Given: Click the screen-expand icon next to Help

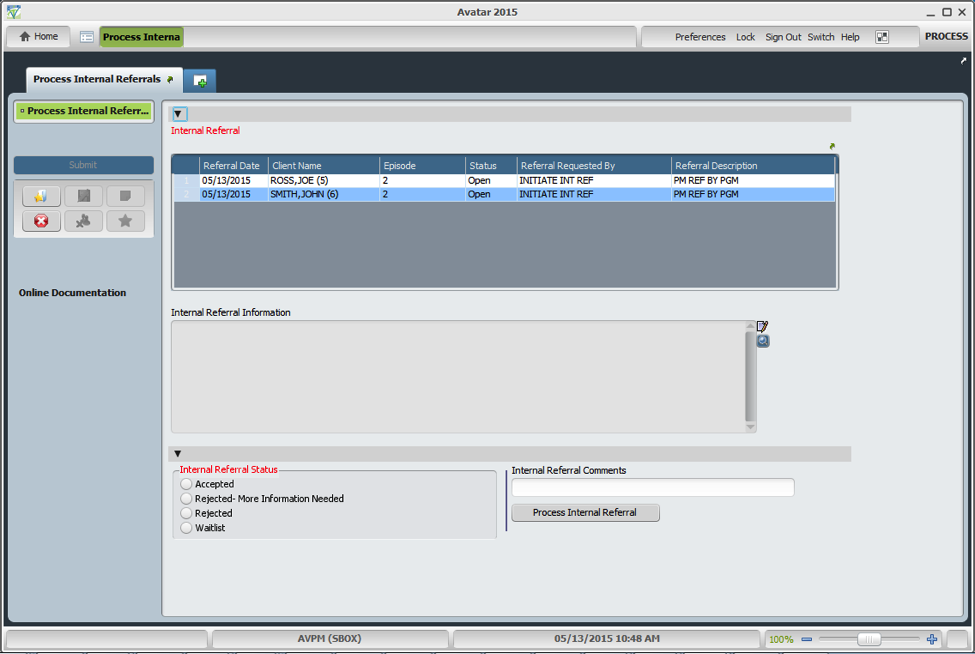Looking at the screenshot, I should pos(882,36).
